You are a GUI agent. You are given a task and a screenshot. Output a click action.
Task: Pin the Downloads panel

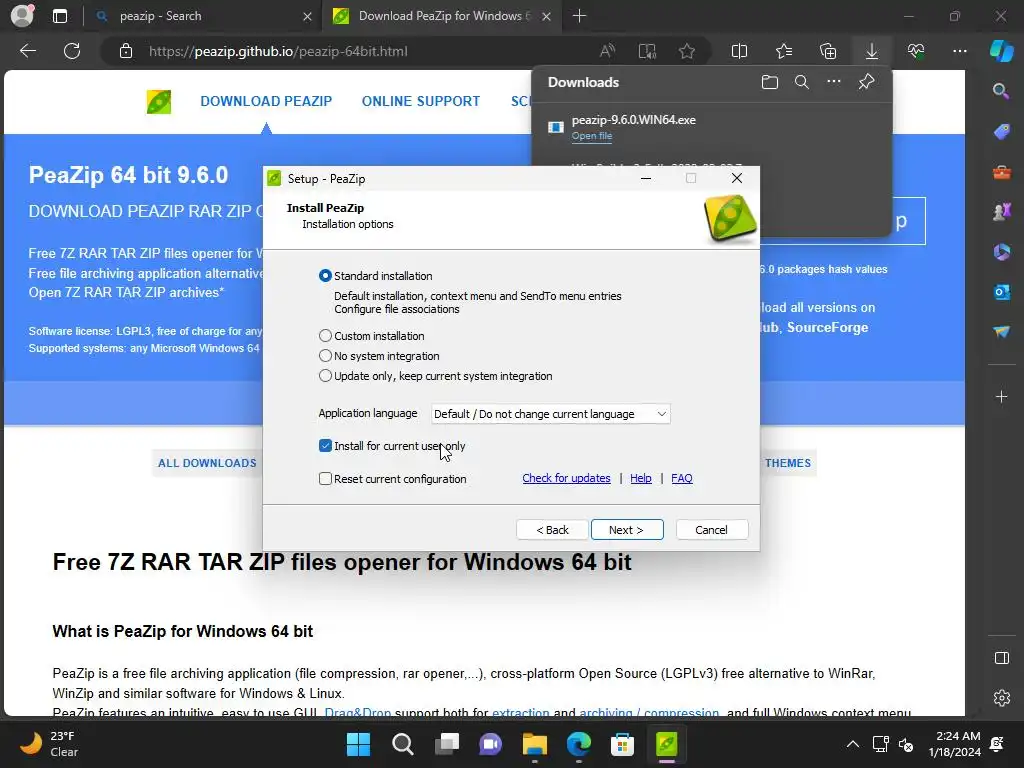(x=867, y=82)
